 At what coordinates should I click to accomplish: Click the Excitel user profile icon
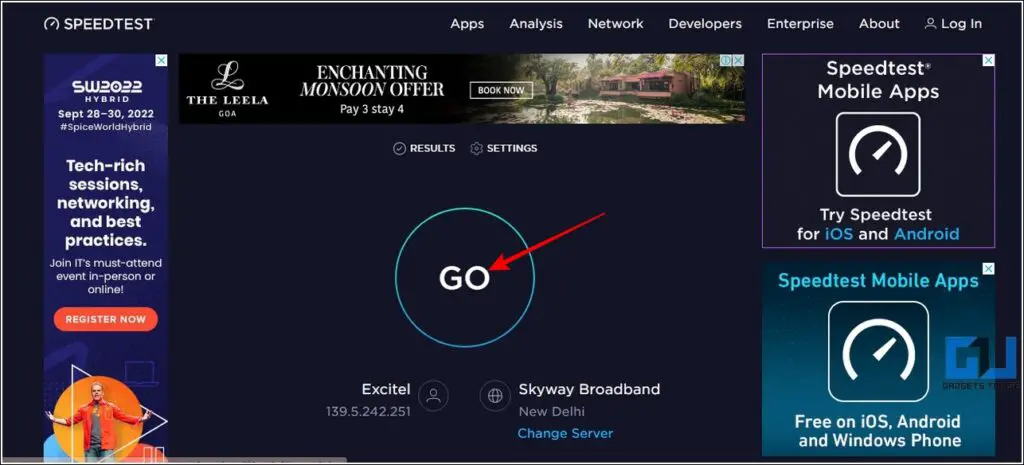pyautogui.click(x=434, y=395)
